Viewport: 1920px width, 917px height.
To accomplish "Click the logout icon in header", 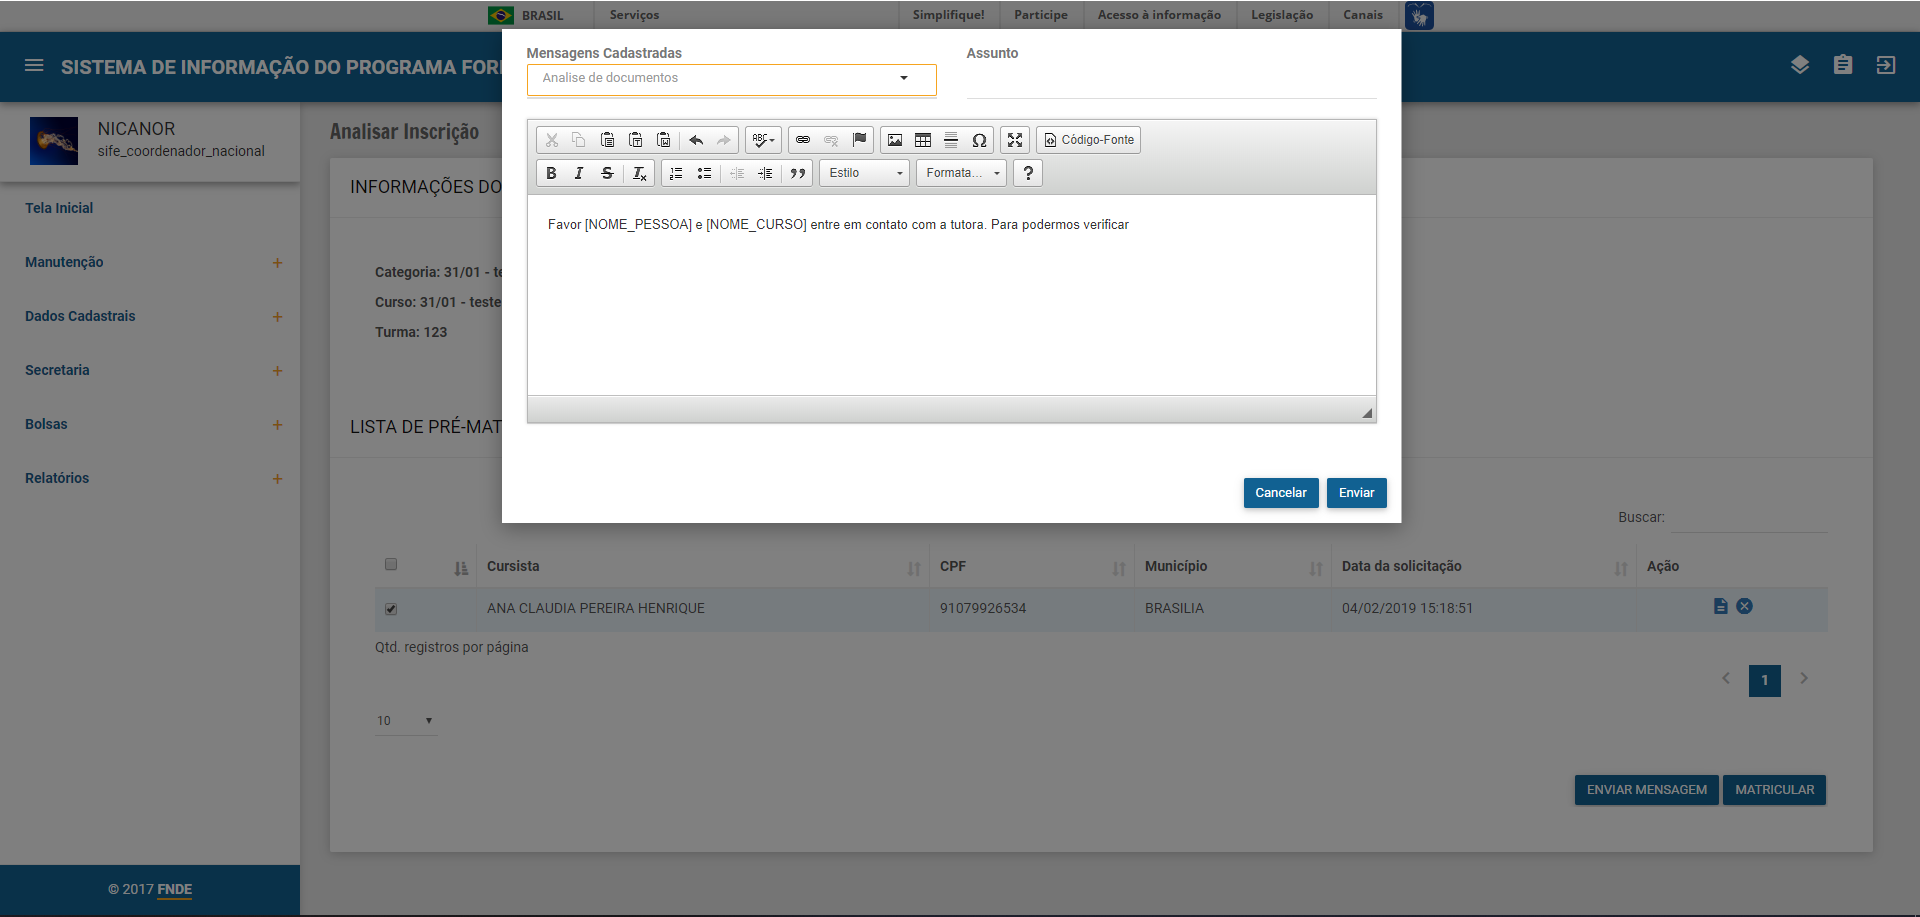I will 1886,65.
